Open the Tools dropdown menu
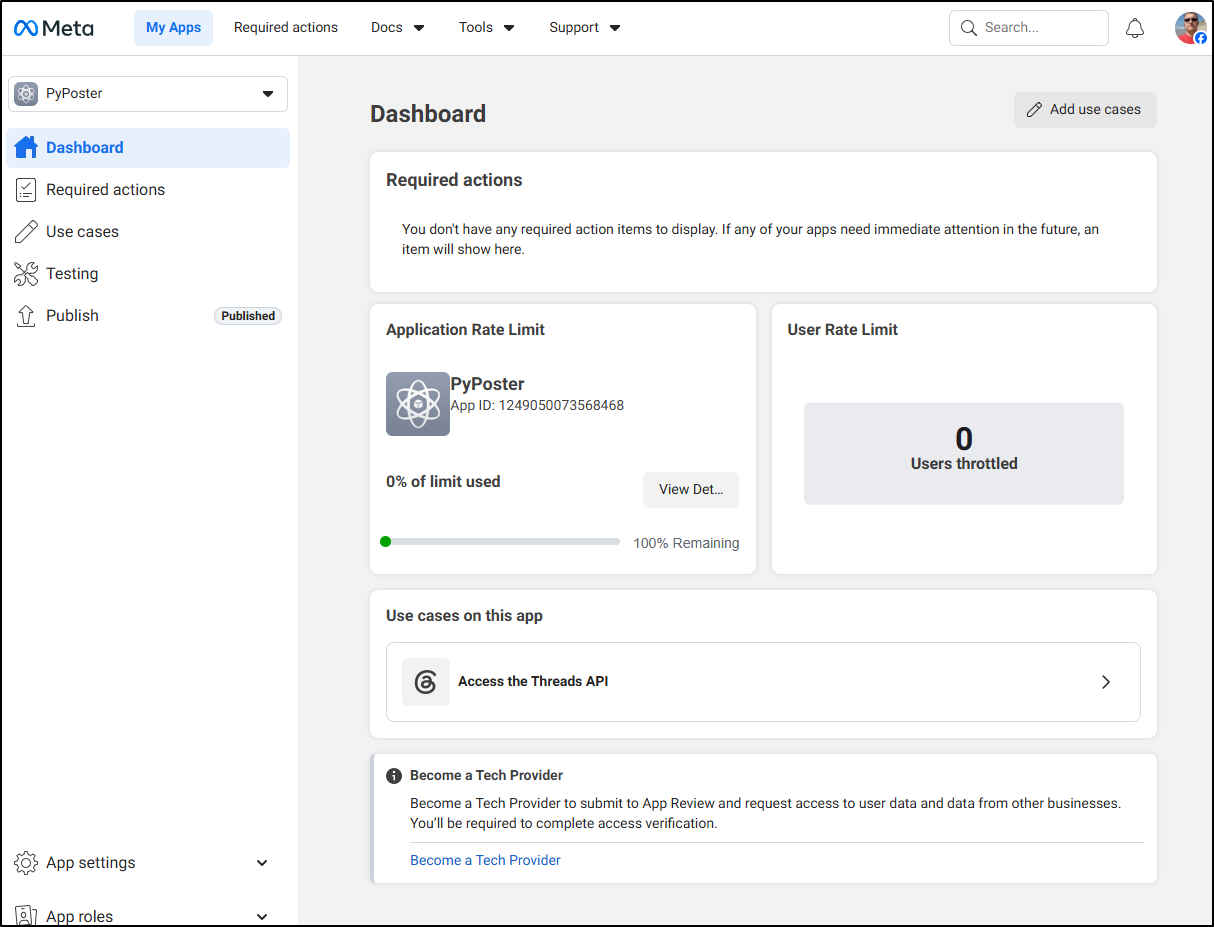The image size is (1214, 927). pos(487,28)
